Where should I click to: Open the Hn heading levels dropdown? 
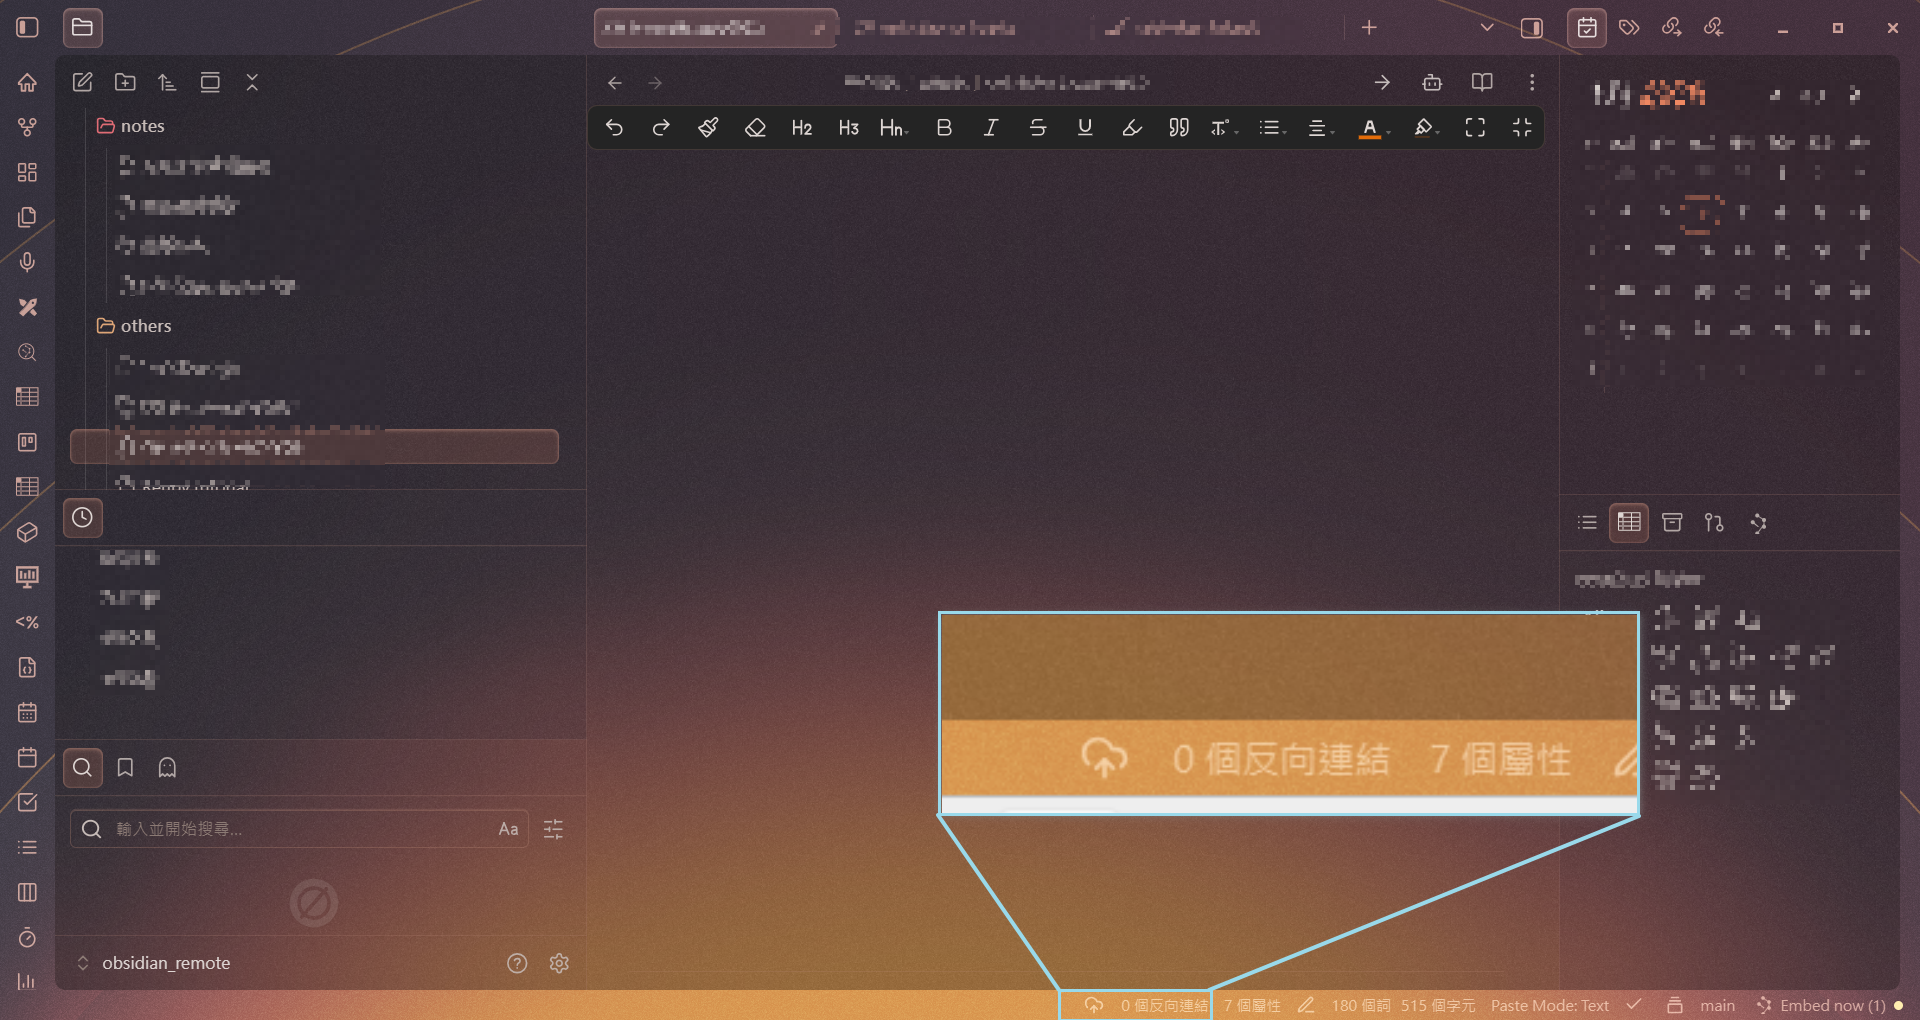(x=894, y=127)
